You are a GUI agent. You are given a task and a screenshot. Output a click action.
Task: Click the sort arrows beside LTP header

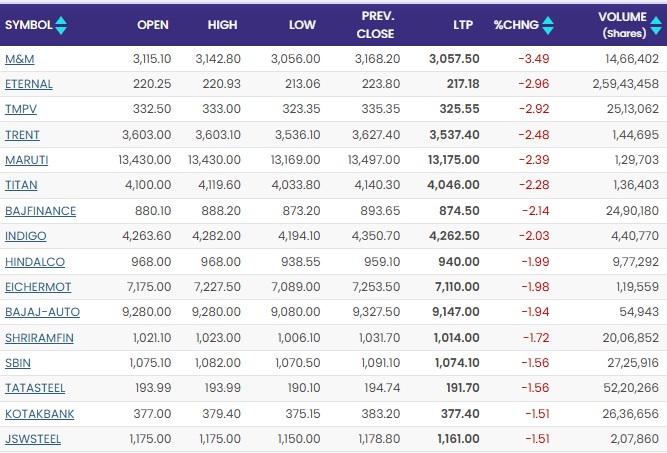tap(478, 24)
